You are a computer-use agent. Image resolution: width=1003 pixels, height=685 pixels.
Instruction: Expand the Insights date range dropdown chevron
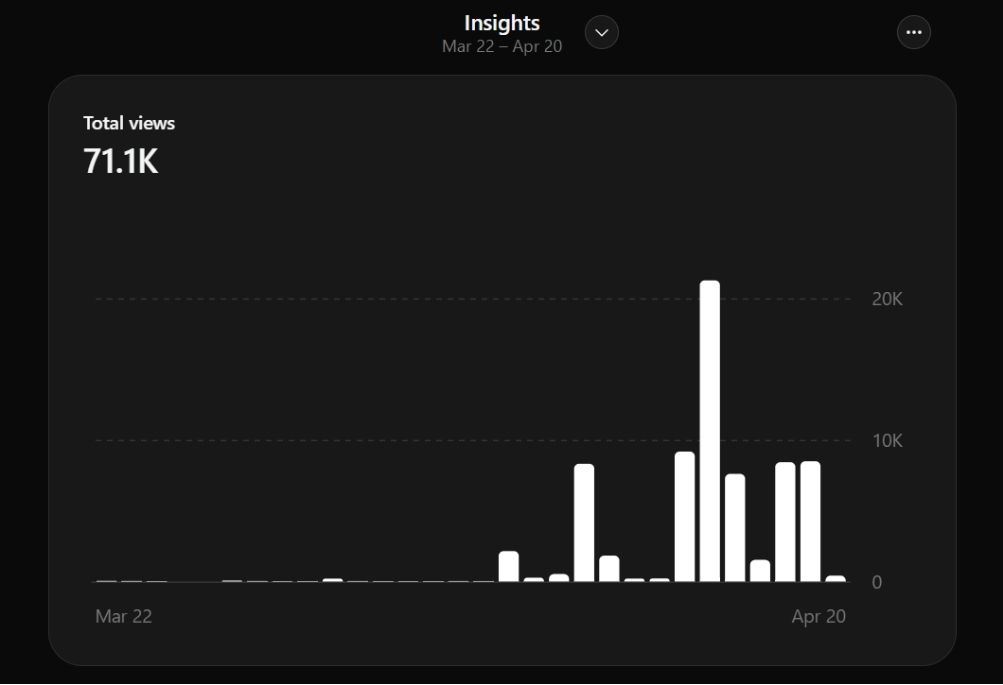pyautogui.click(x=601, y=32)
